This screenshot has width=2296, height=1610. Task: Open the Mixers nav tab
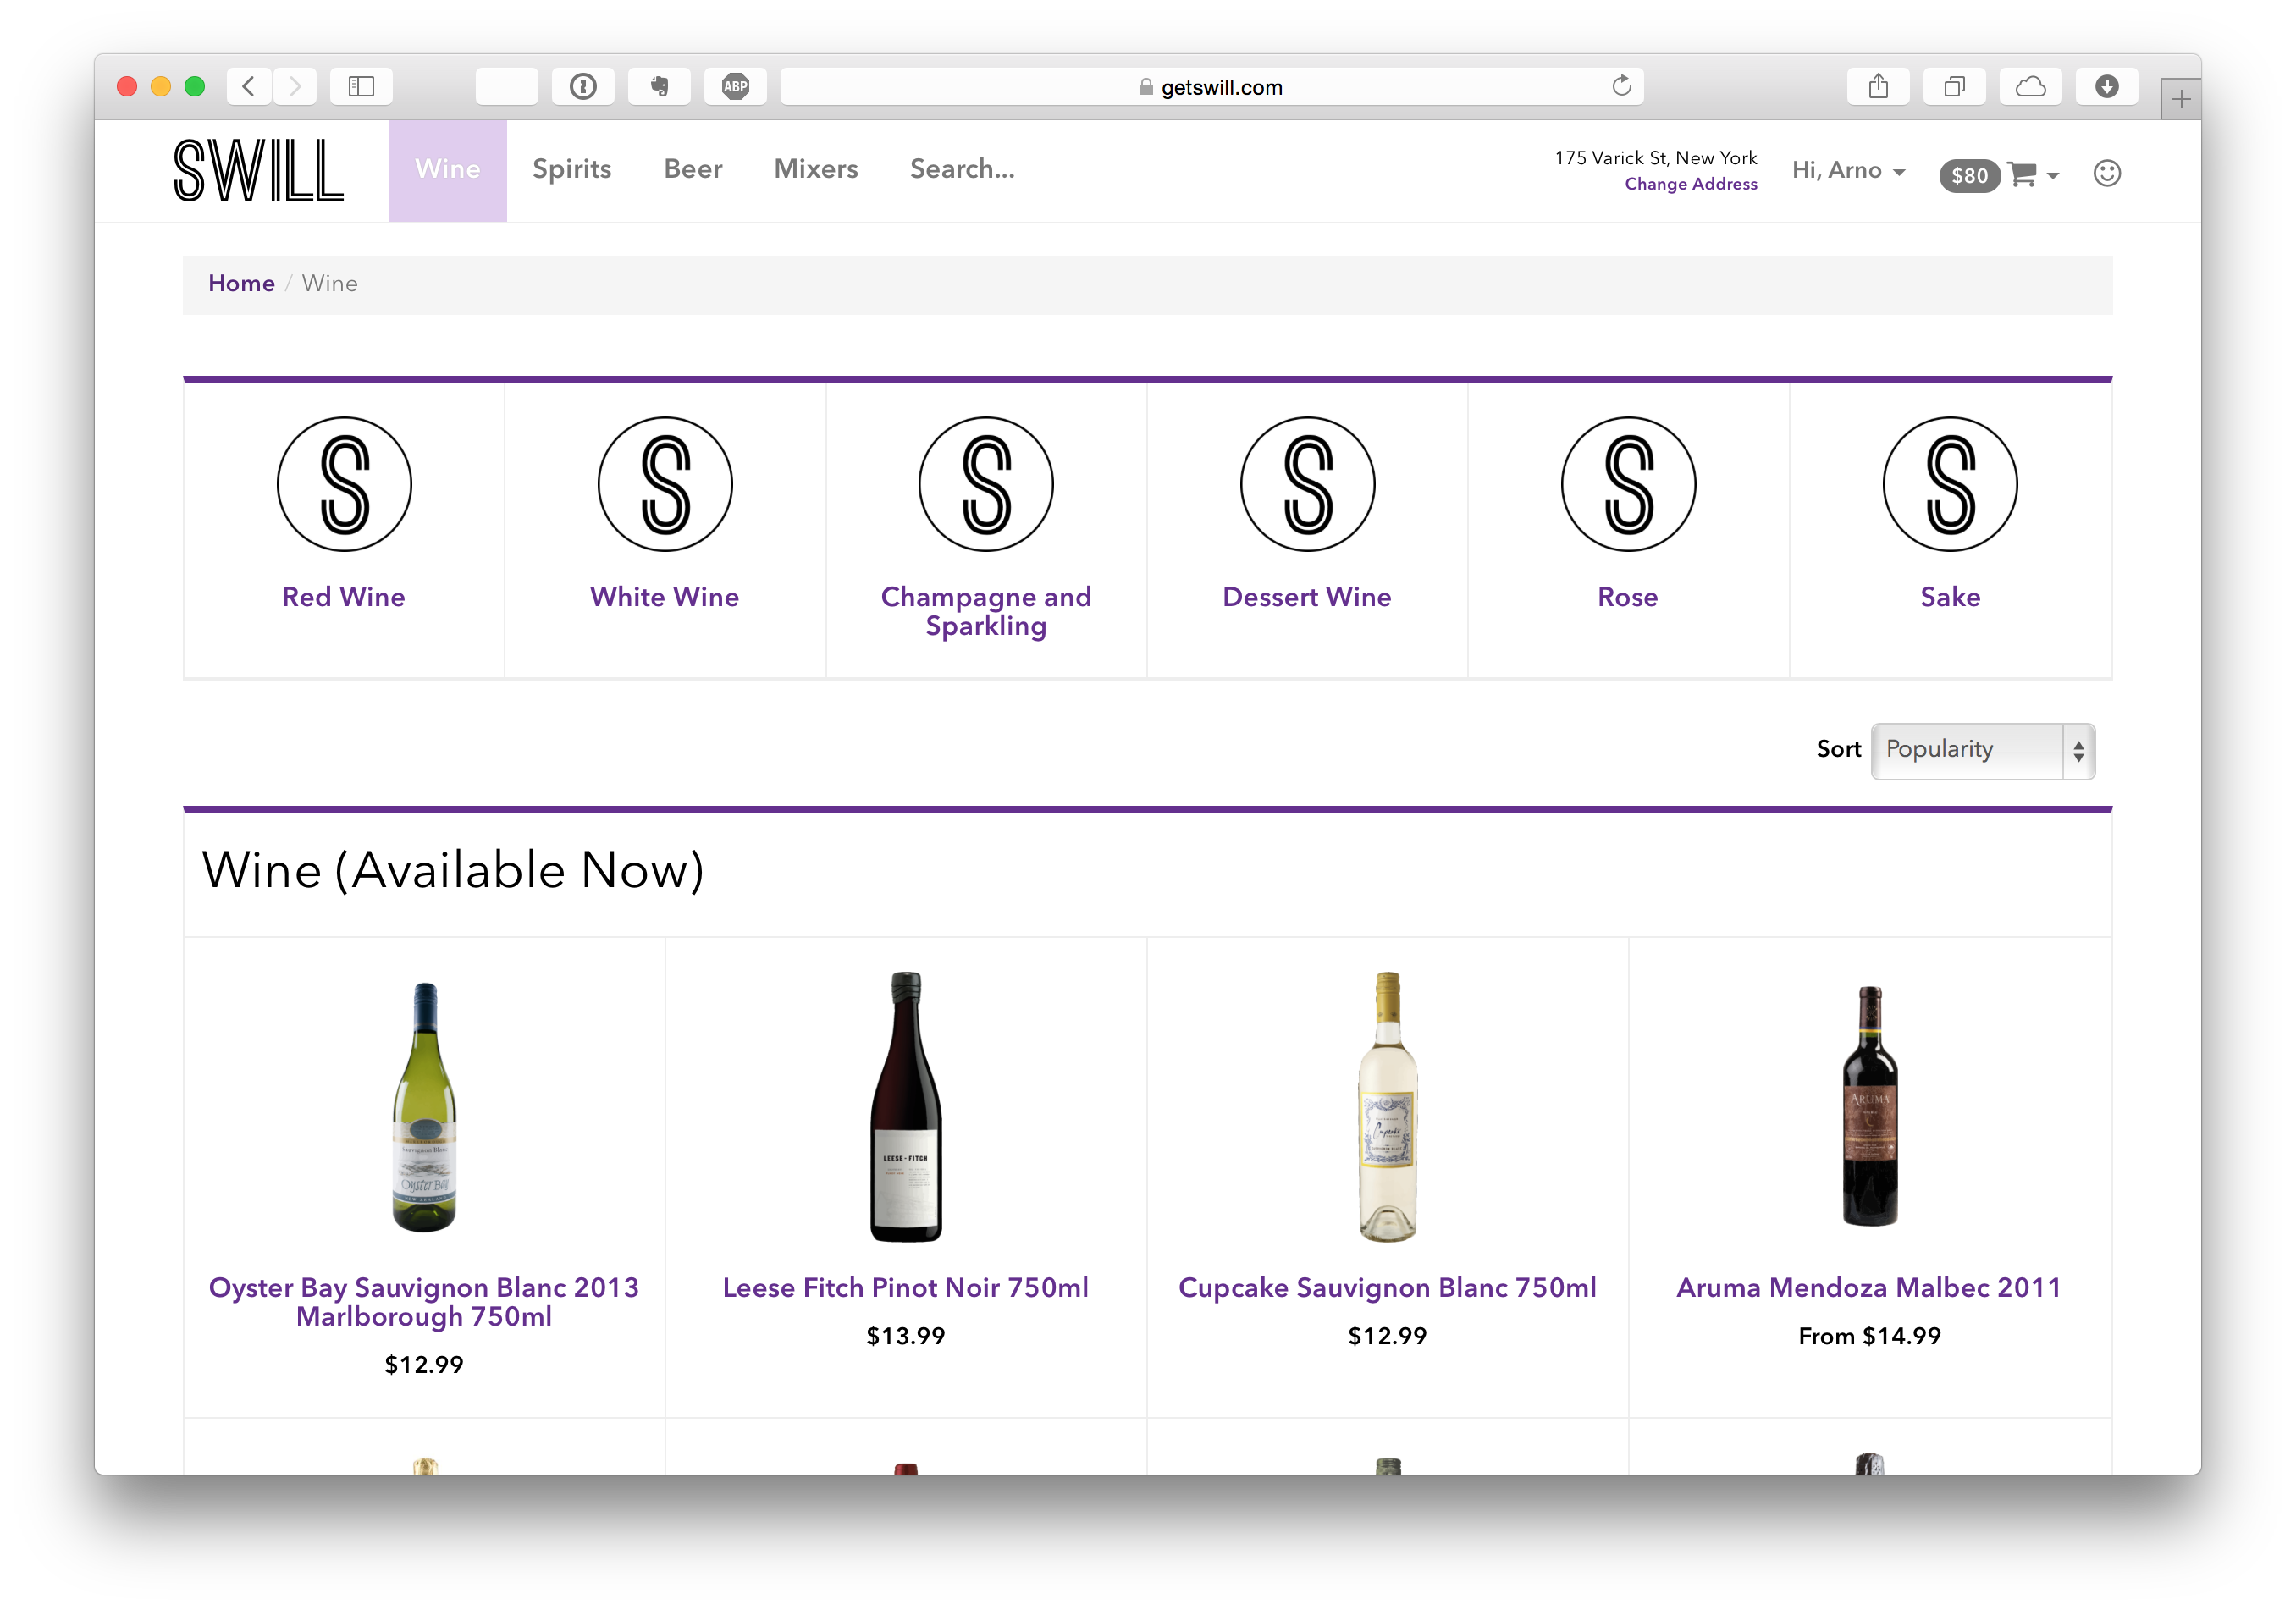pos(816,169)
